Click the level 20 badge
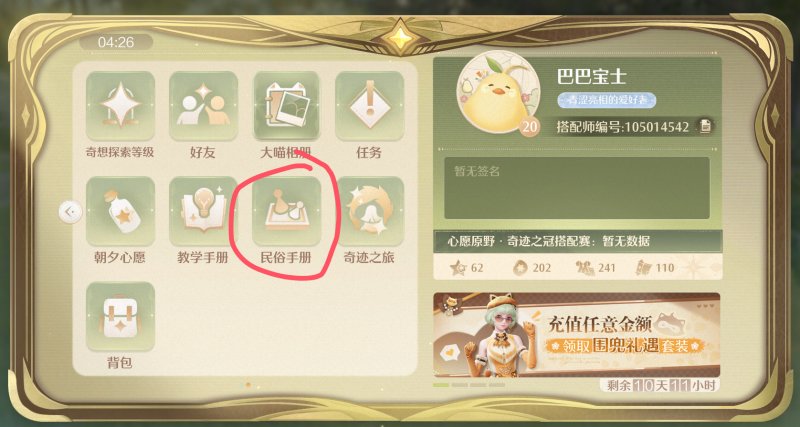Viewport: 800px width, 427px height. point(530,127)
